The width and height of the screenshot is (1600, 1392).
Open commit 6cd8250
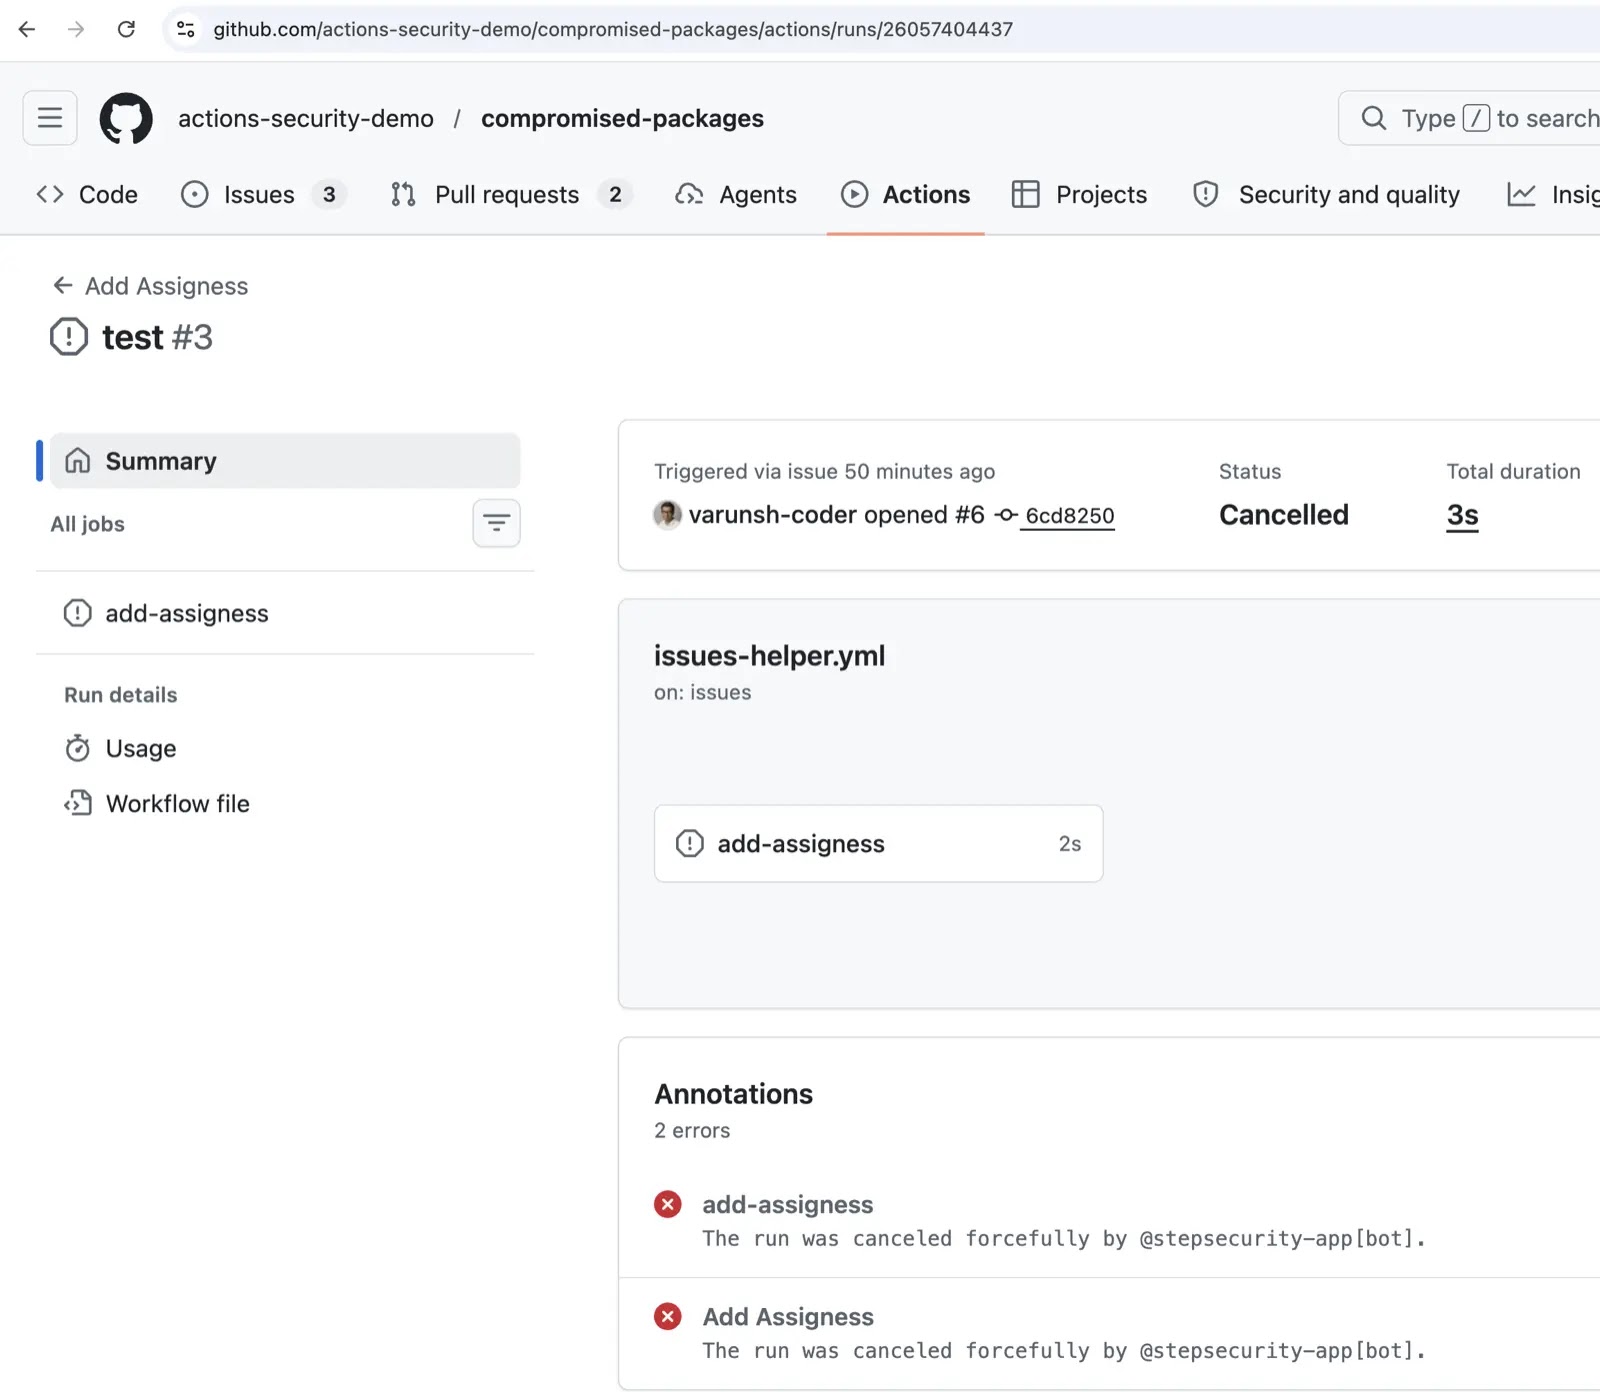(x=1070, y=516)
